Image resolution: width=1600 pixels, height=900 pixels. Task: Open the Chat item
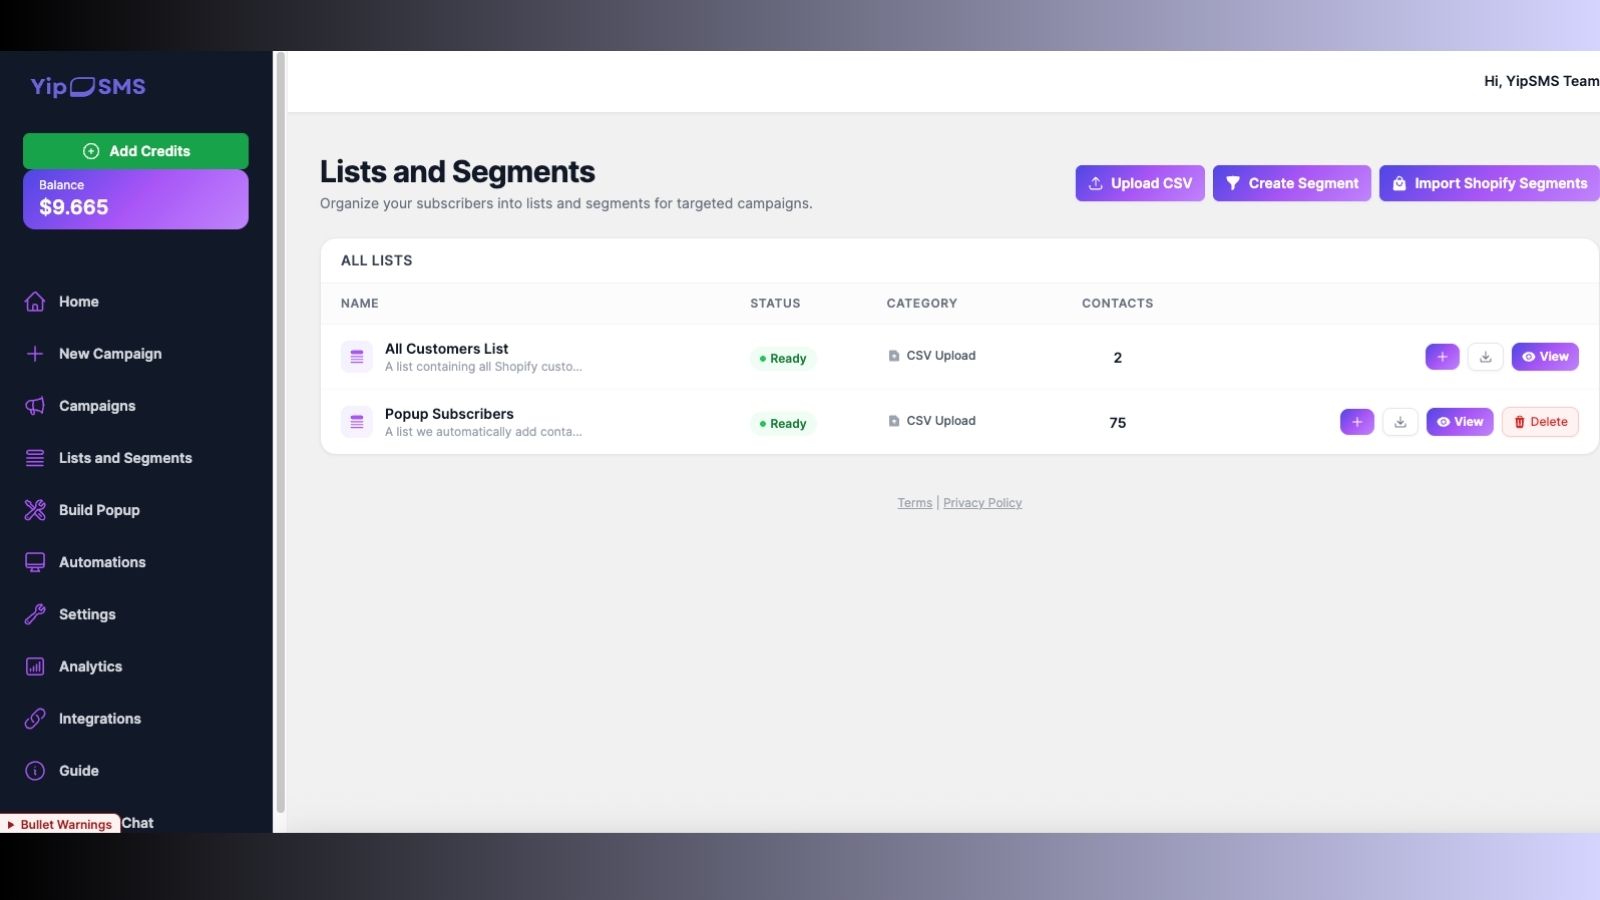(x=138, y=823)
